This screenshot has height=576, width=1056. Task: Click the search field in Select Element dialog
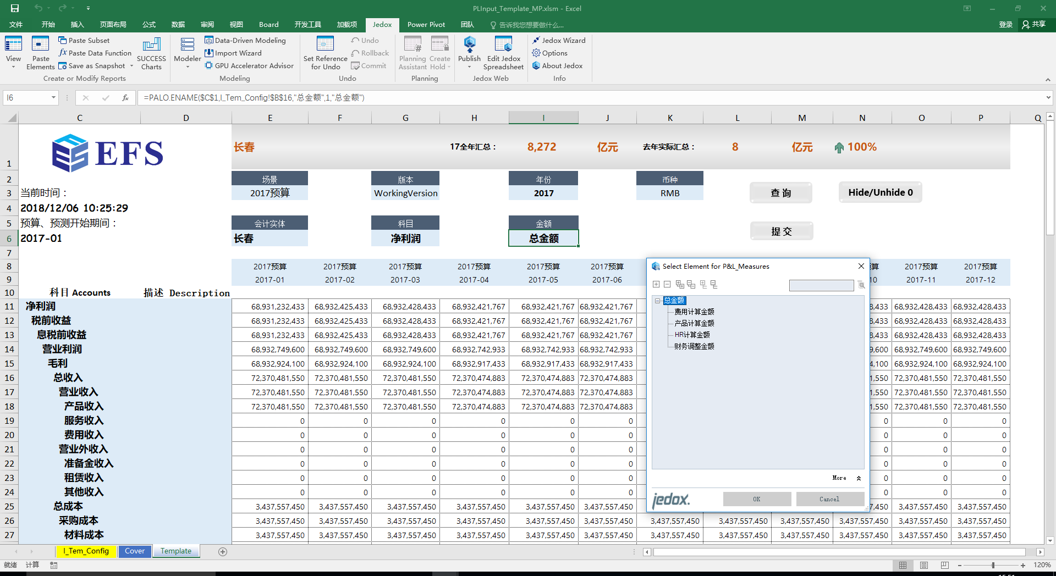point(821,286)
